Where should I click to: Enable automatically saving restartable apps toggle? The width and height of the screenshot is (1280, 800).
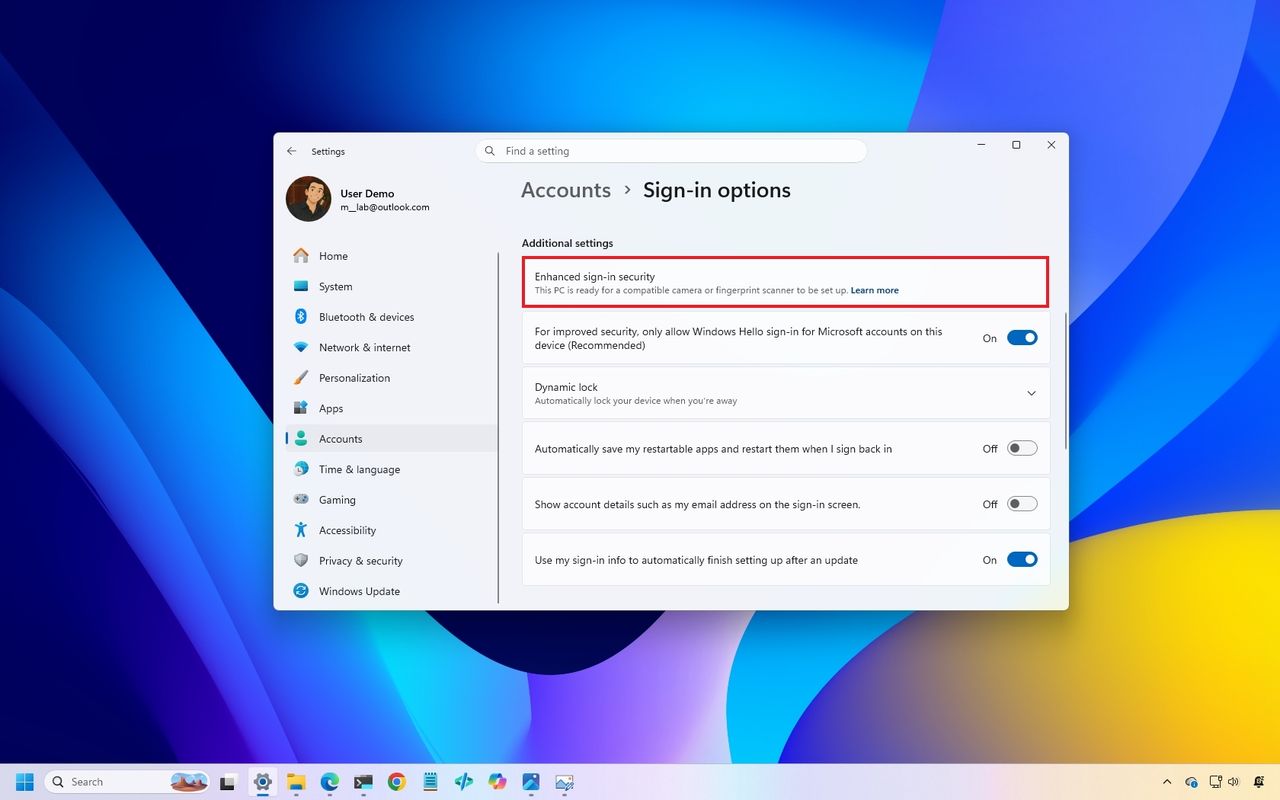(1022, 449)
